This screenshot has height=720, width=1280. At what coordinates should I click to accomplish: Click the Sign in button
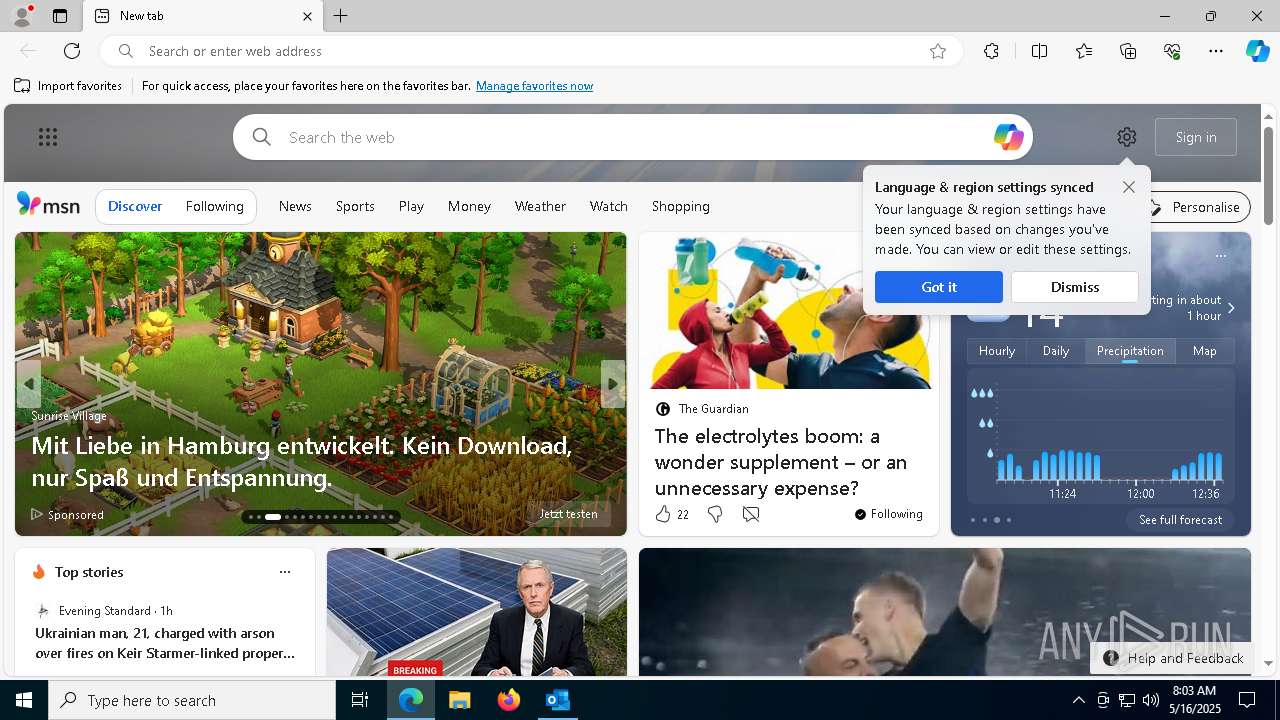(x=1196, y=137)
